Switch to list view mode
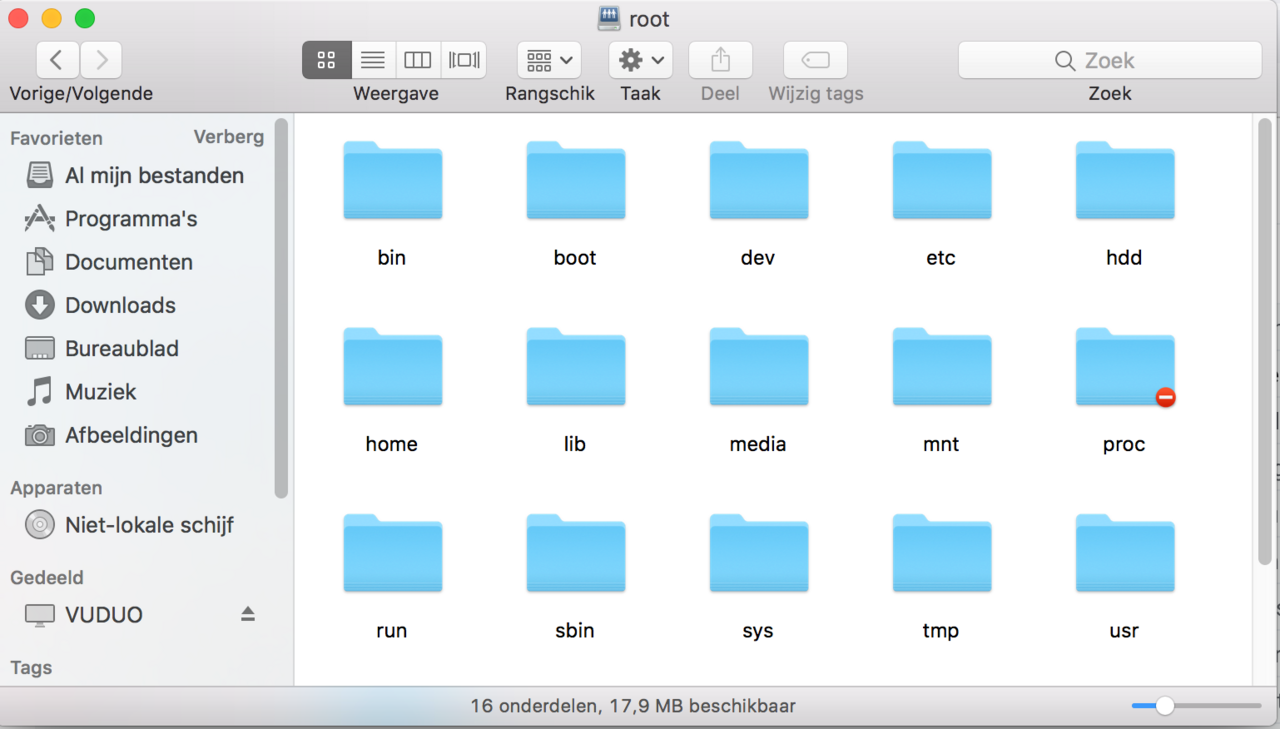1280x729 pixels. (372, 60)
